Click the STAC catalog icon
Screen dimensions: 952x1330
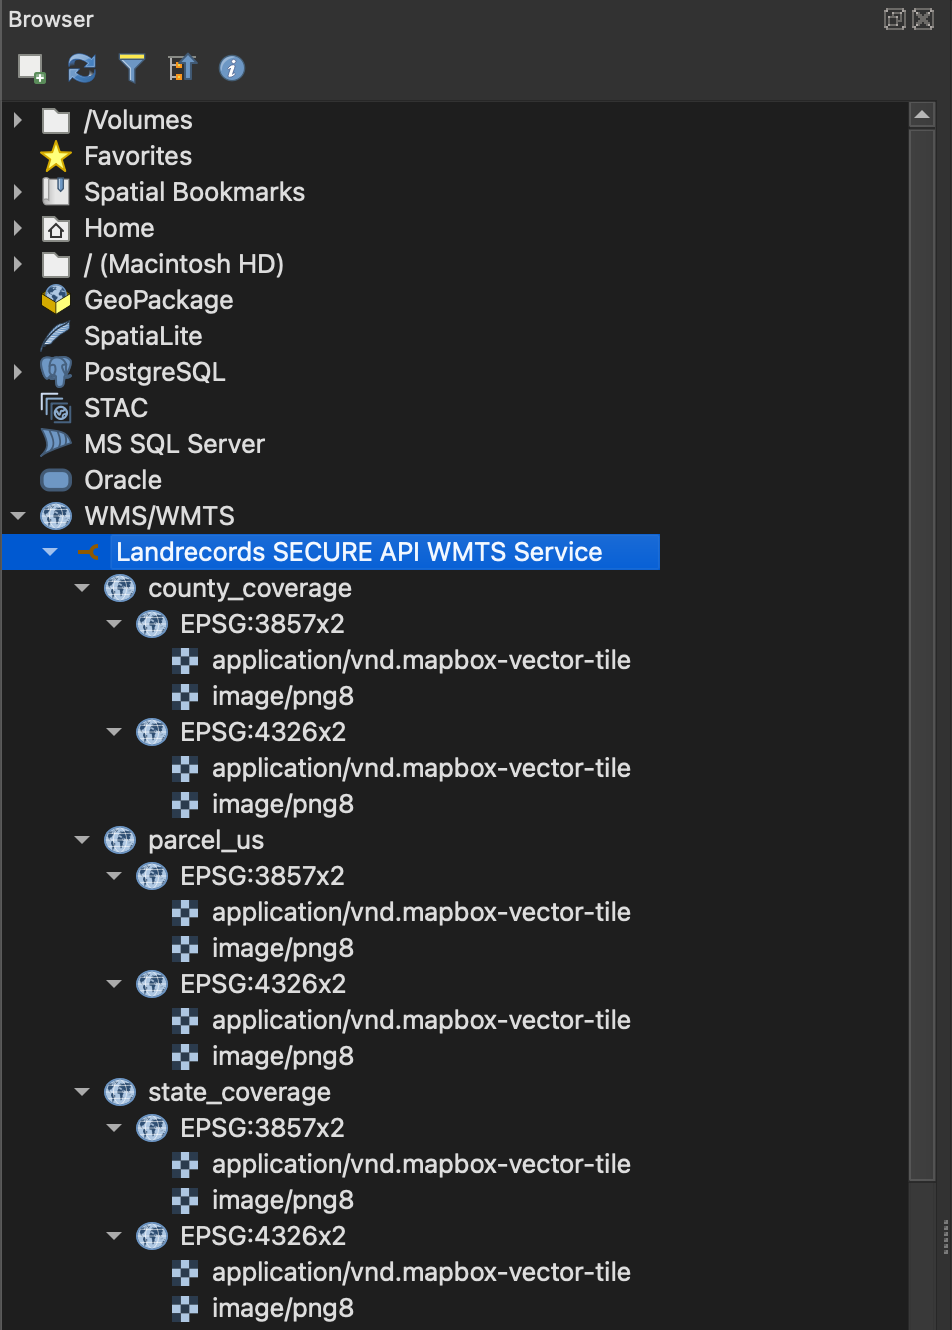56,408
